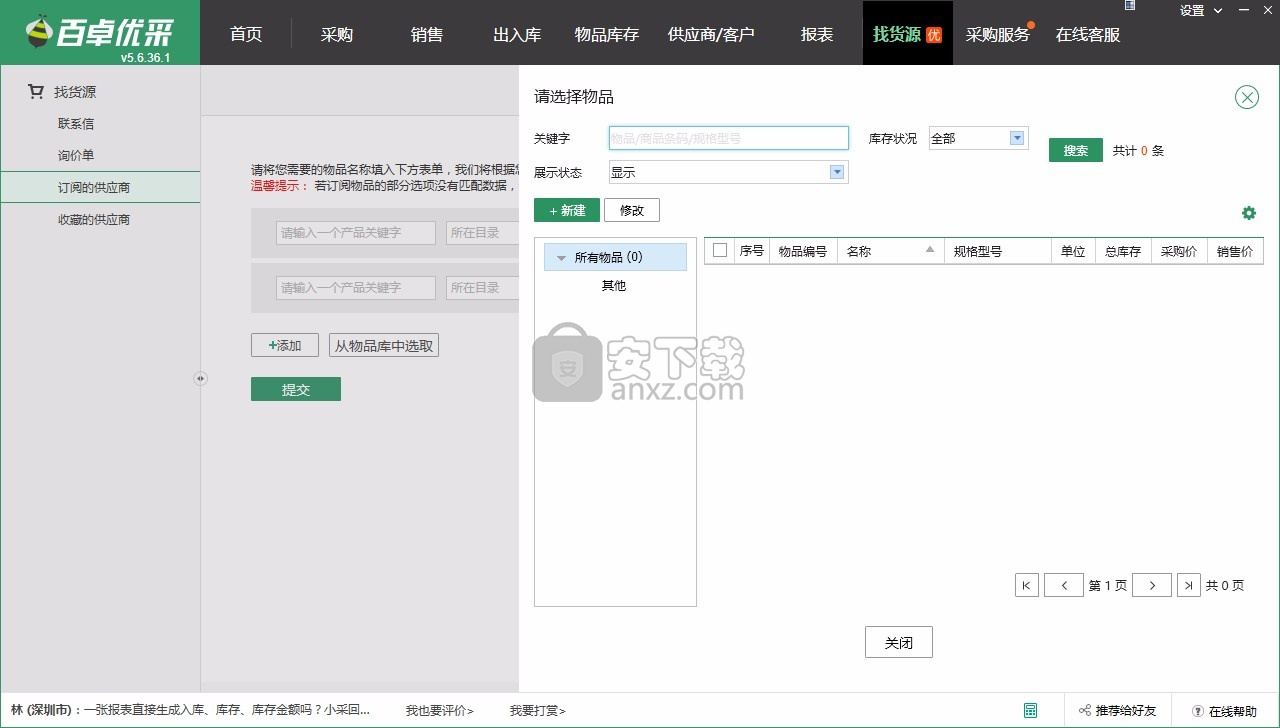Click the 从物品库中选取 button
Image resolution: width=1280 pixels, height=728 pixels.
coord(384,345)
